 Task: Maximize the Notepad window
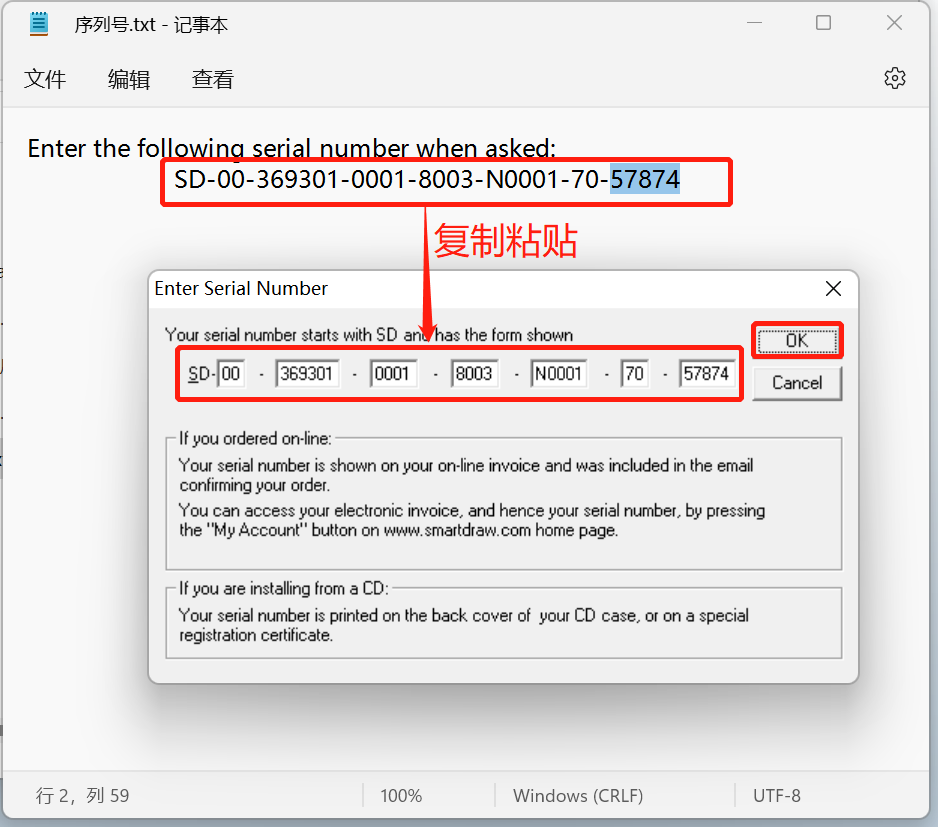(x=824, y=23)
